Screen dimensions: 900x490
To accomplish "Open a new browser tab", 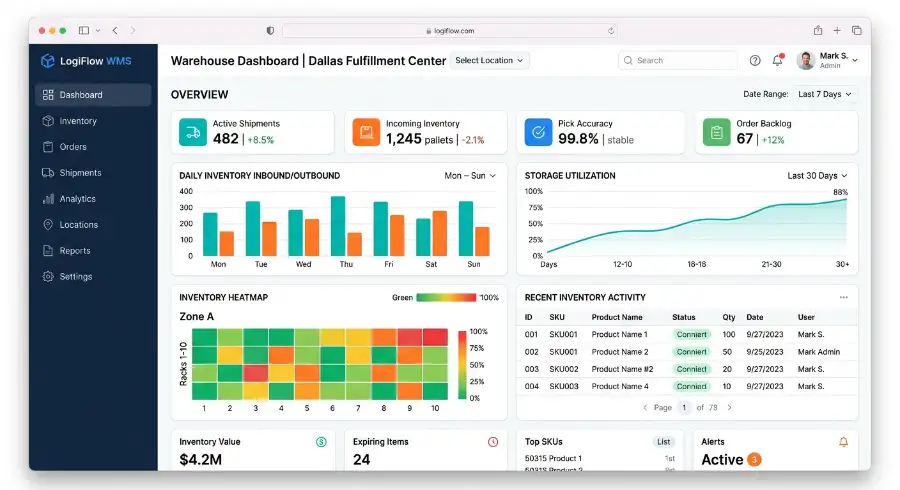I will [837, 30].
